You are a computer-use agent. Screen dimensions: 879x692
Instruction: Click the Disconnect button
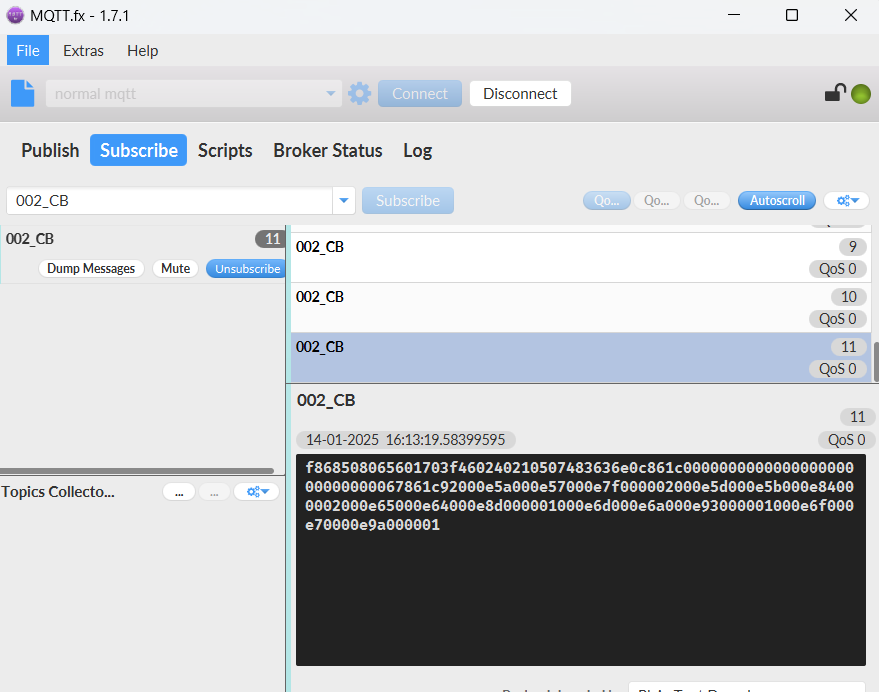pos(520,93)
